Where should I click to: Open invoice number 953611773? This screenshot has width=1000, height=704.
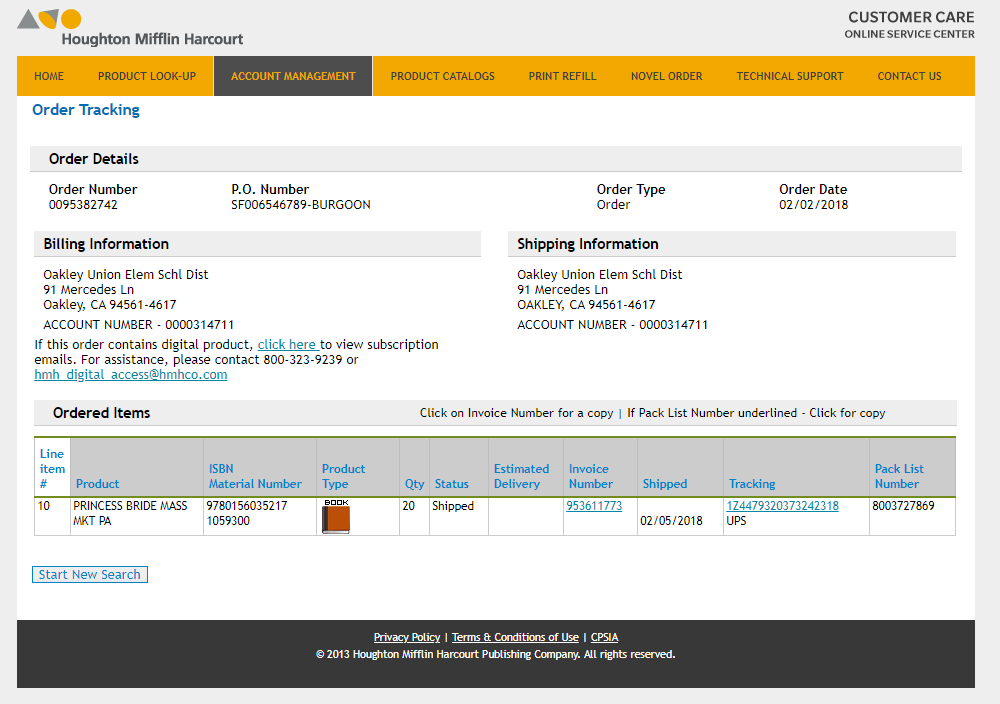click(594, 506)
